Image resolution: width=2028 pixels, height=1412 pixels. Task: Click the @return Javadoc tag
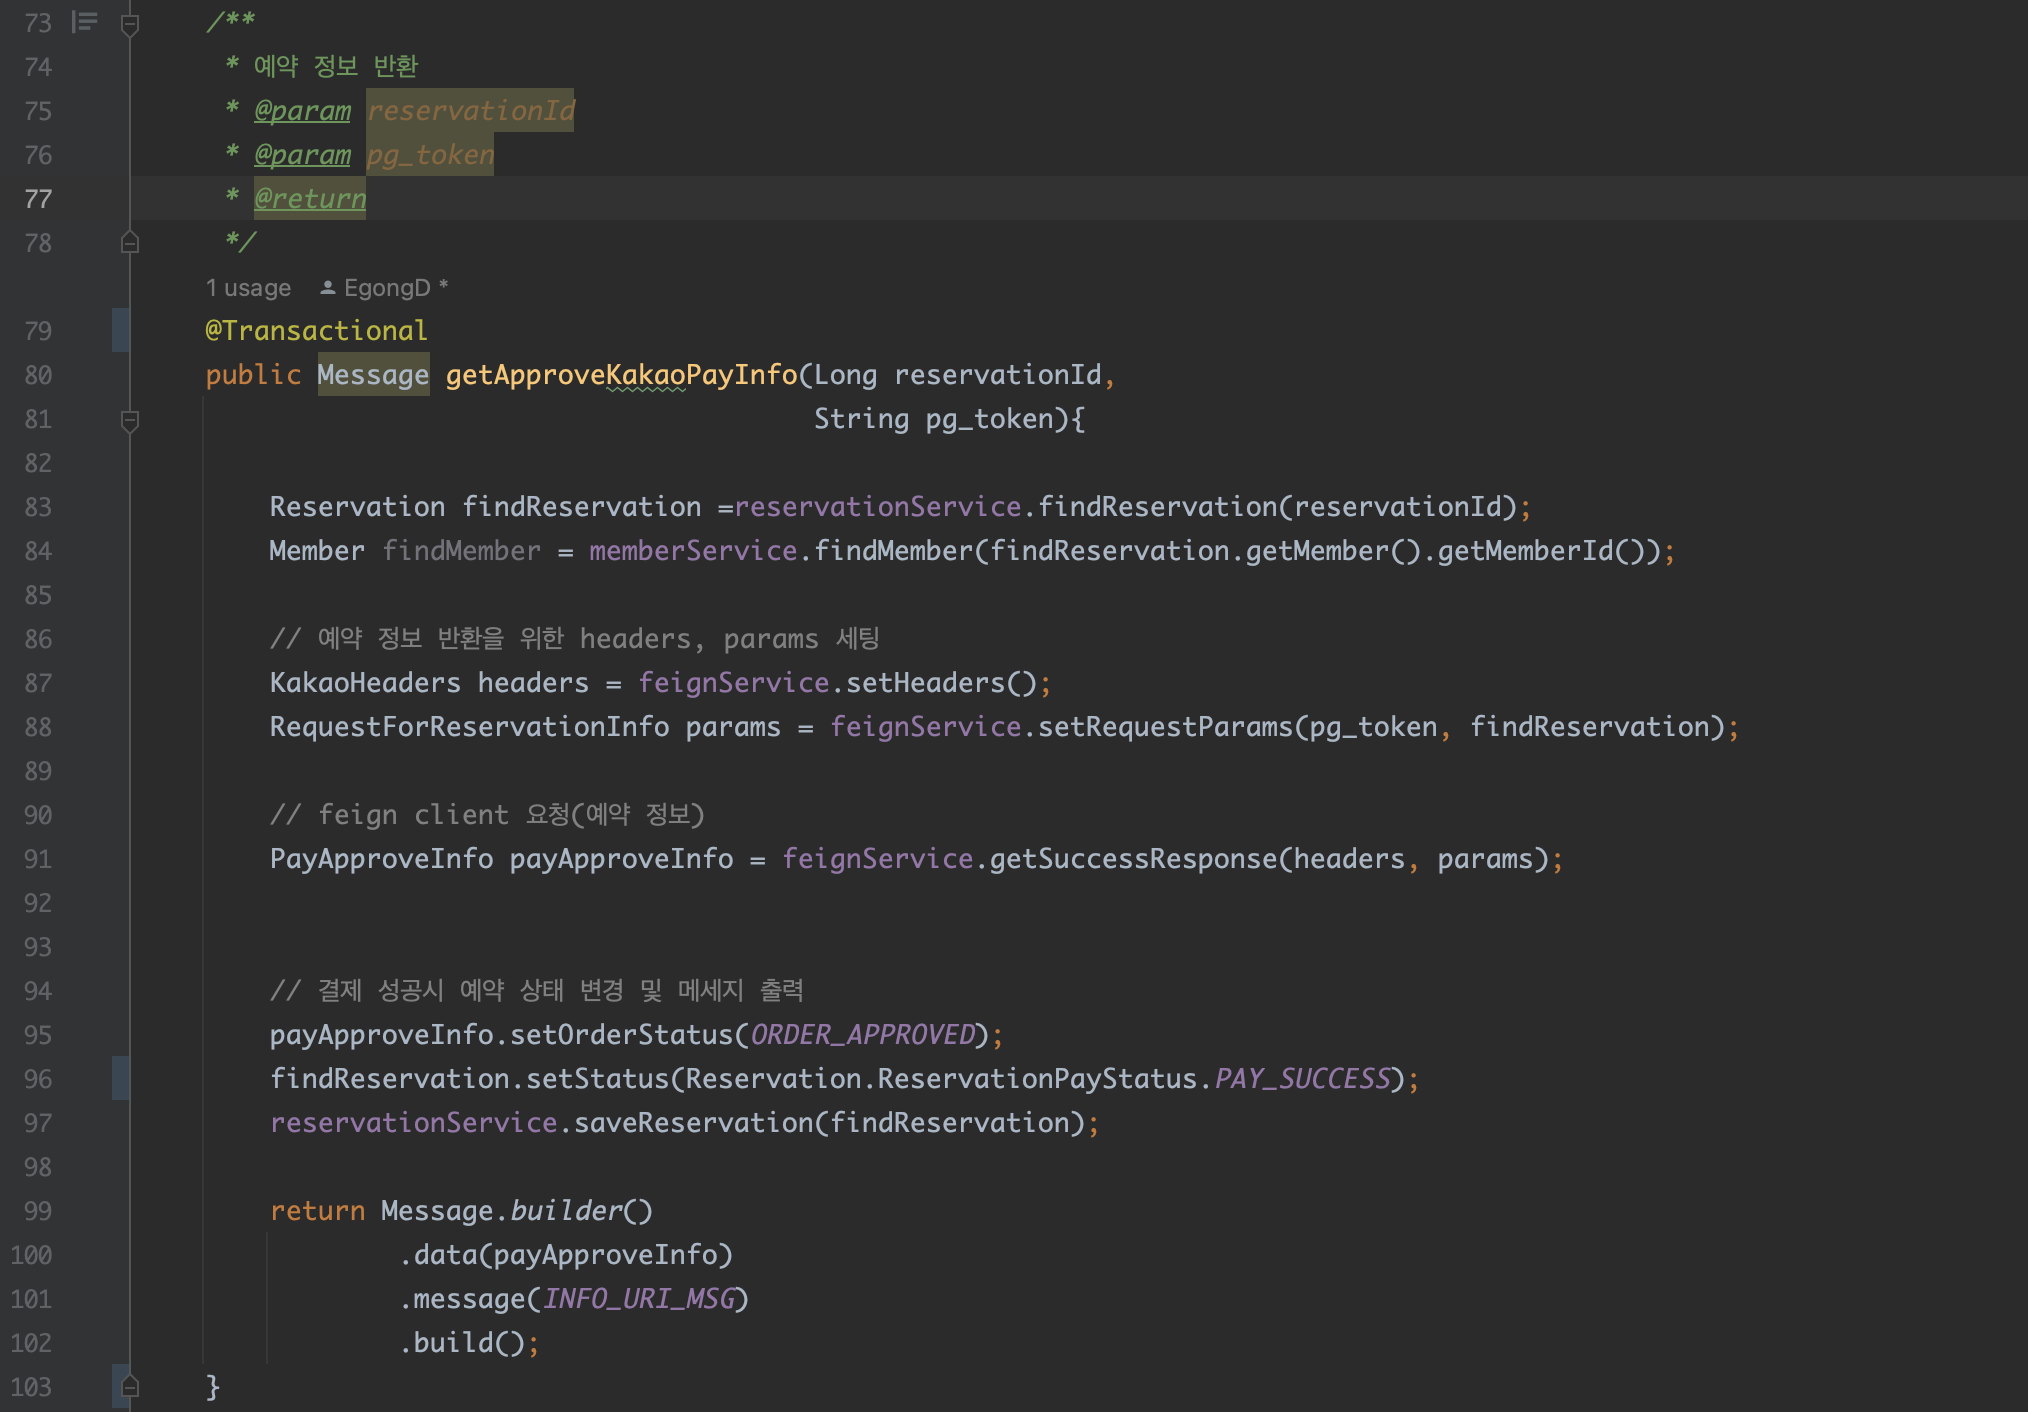click(310, 199)
